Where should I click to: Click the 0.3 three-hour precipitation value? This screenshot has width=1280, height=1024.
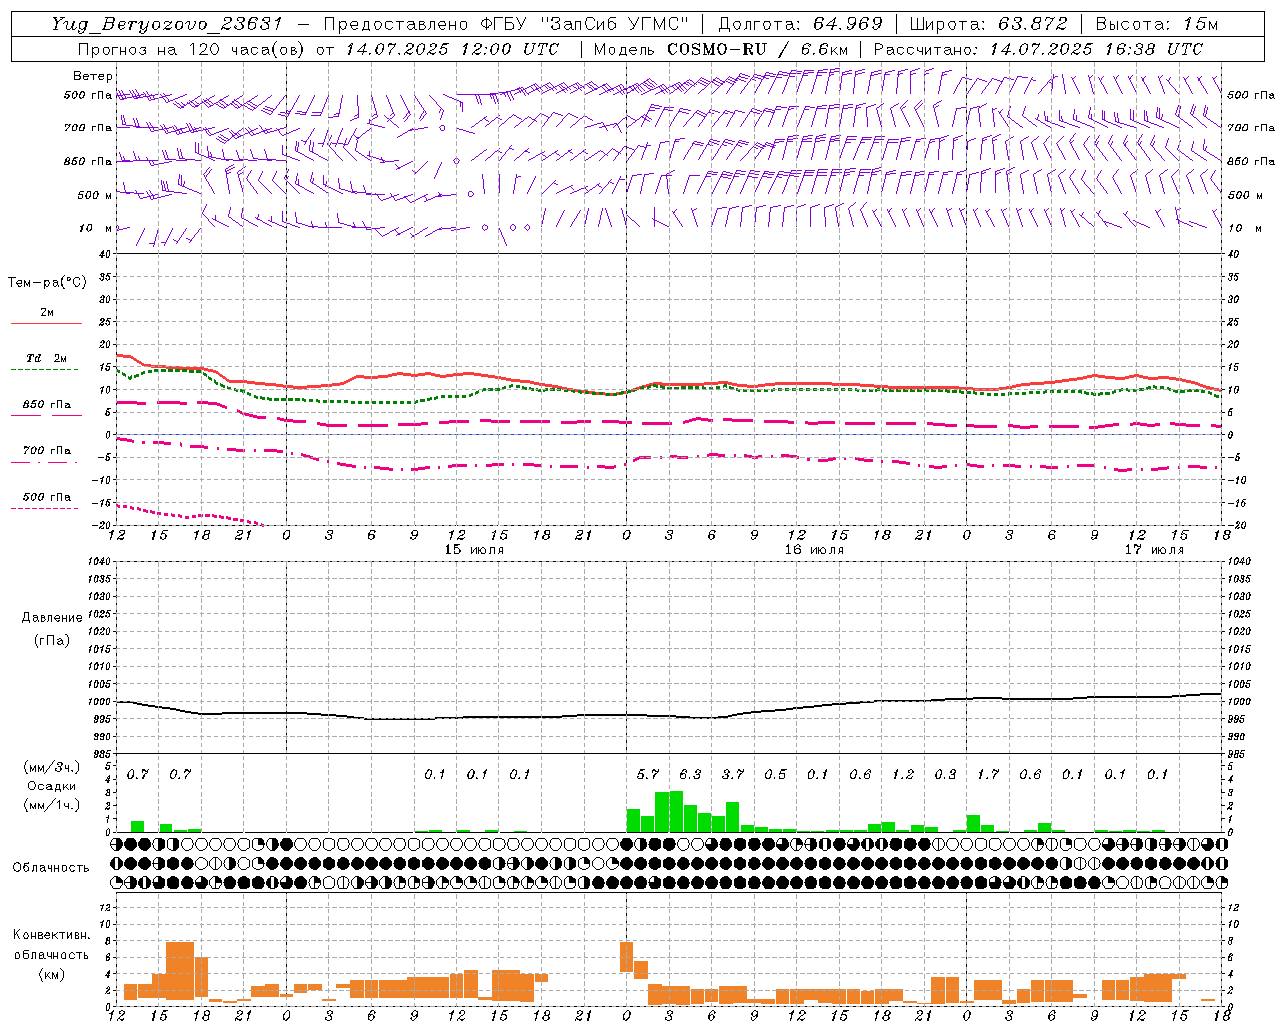[945, 774]
